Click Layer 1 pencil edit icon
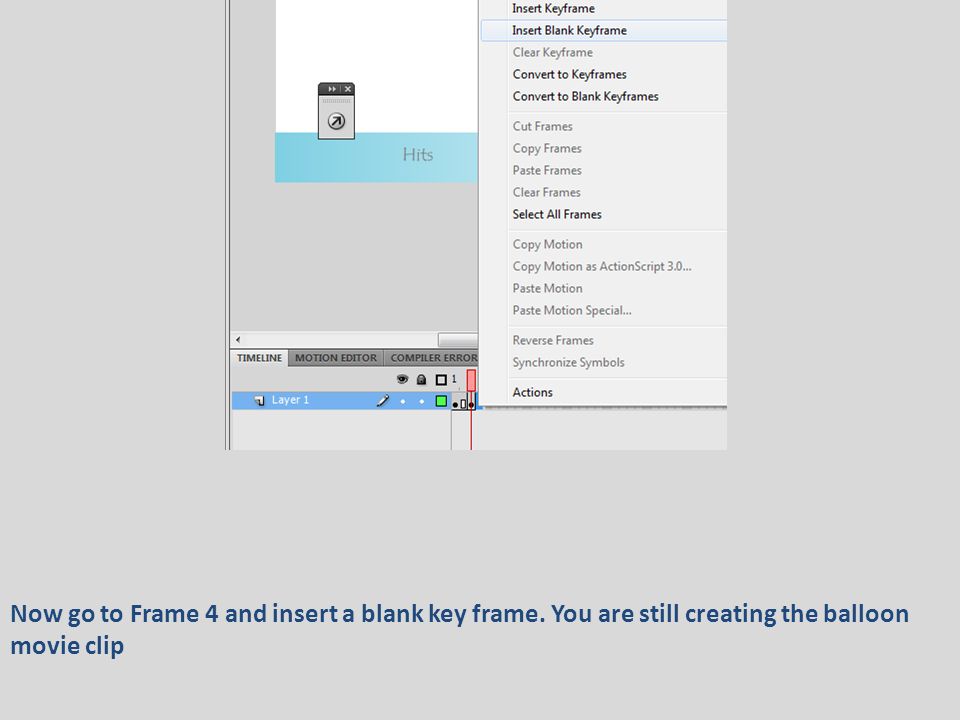The width and height of the screenshot is (960, 720). point(383,400)
